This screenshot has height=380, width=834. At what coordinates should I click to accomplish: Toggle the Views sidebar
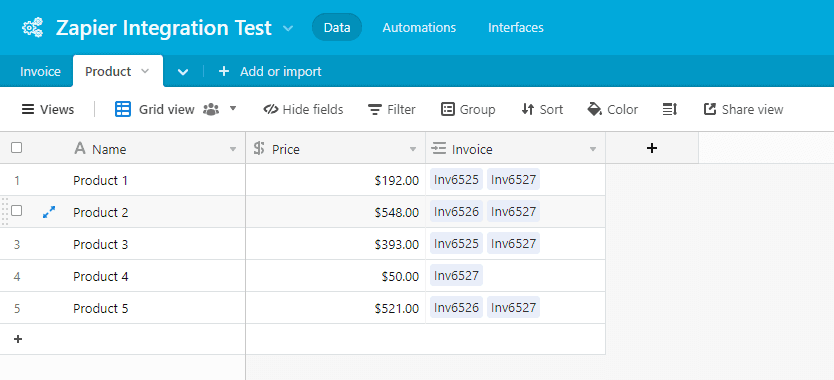[48, 110]
